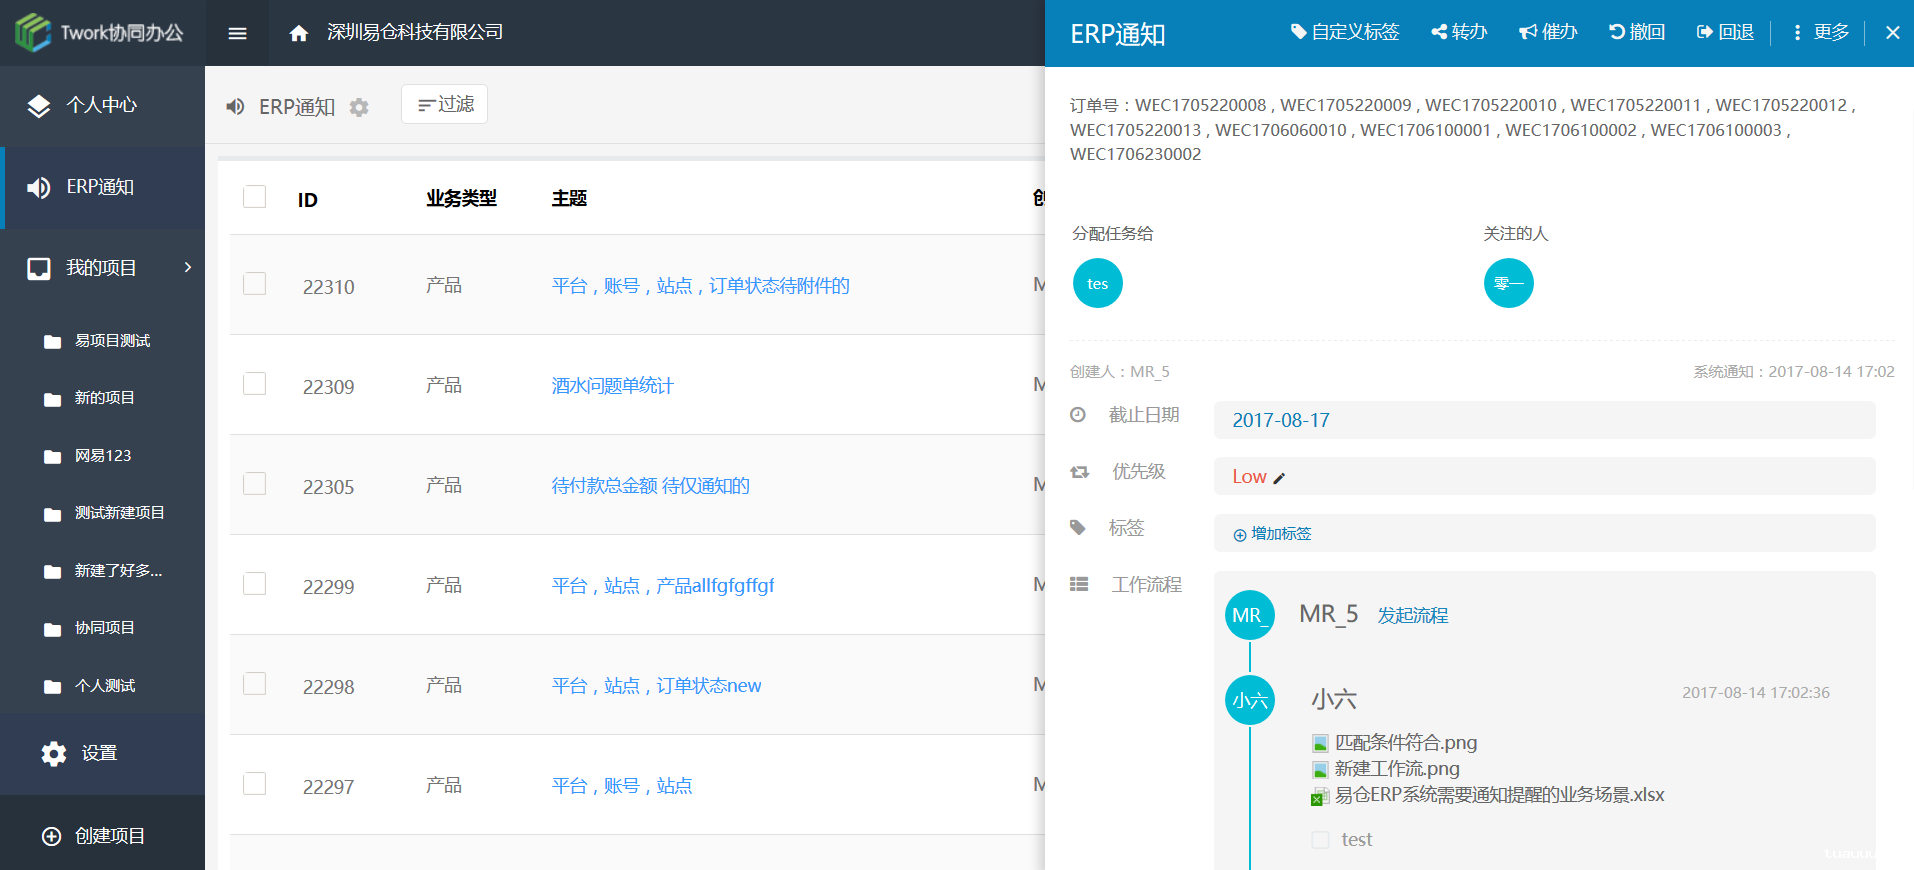Open 设置 in the sidebar
1914x870 pixels.
coord(99,753)
